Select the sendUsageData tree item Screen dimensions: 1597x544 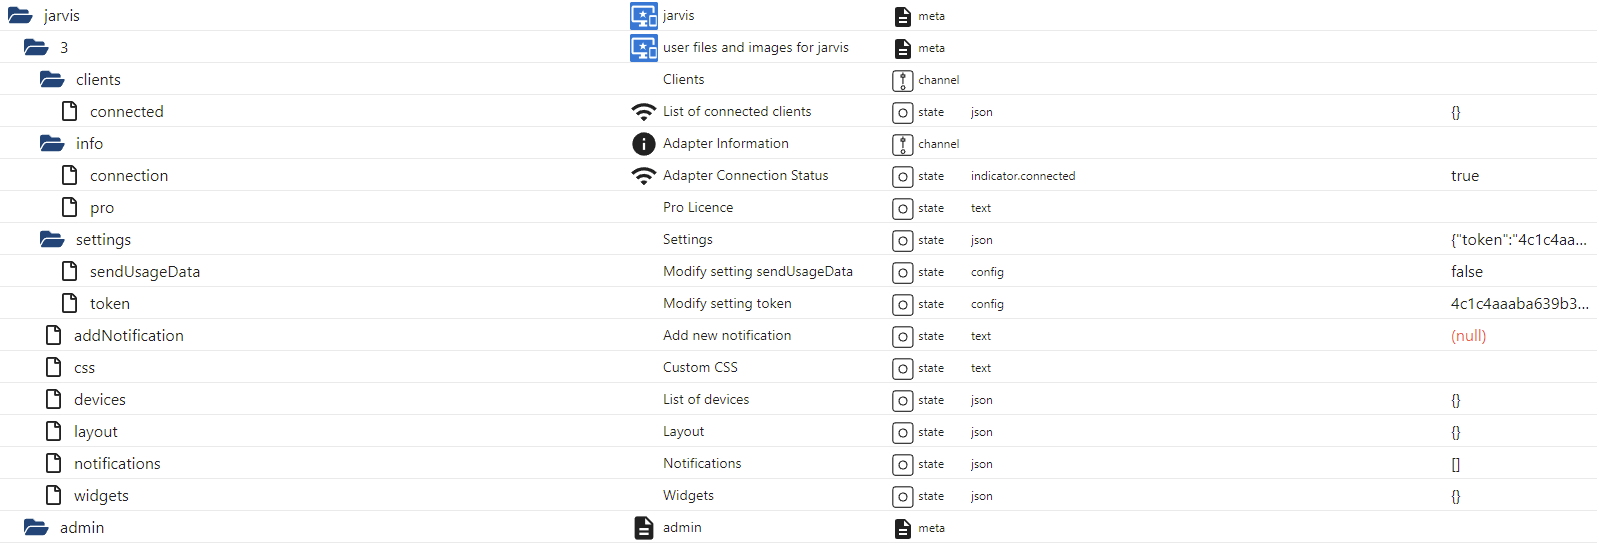(145, 272)
